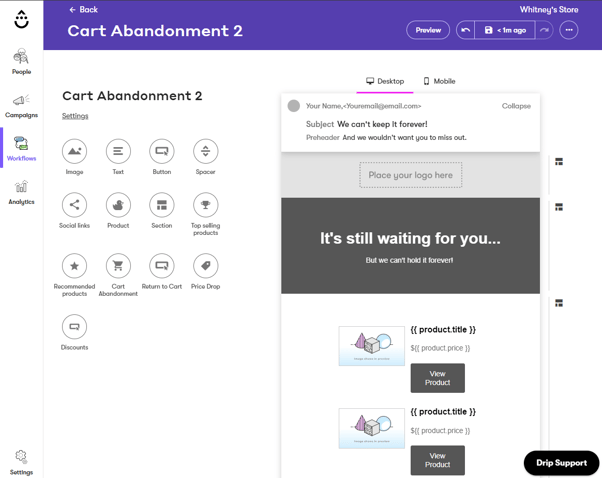Open the three-dots more options menu

[569, 30]
